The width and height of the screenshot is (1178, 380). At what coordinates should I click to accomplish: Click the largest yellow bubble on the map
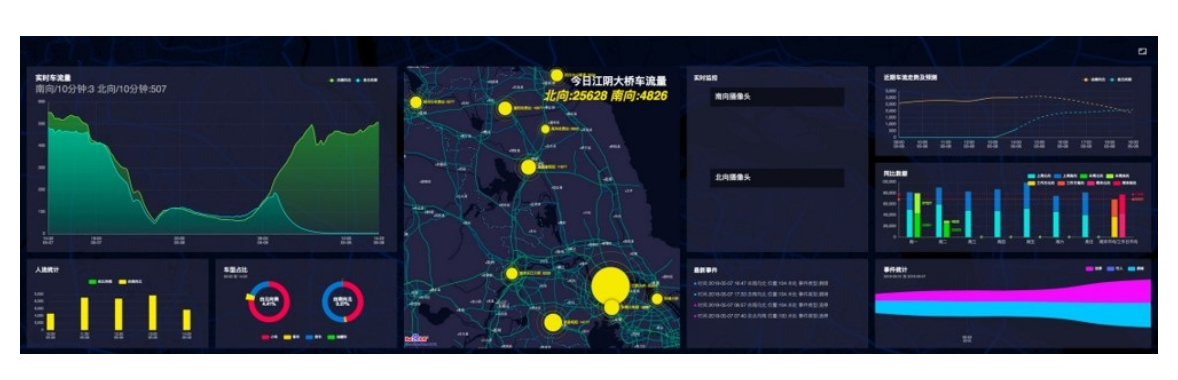pos(610,285)
